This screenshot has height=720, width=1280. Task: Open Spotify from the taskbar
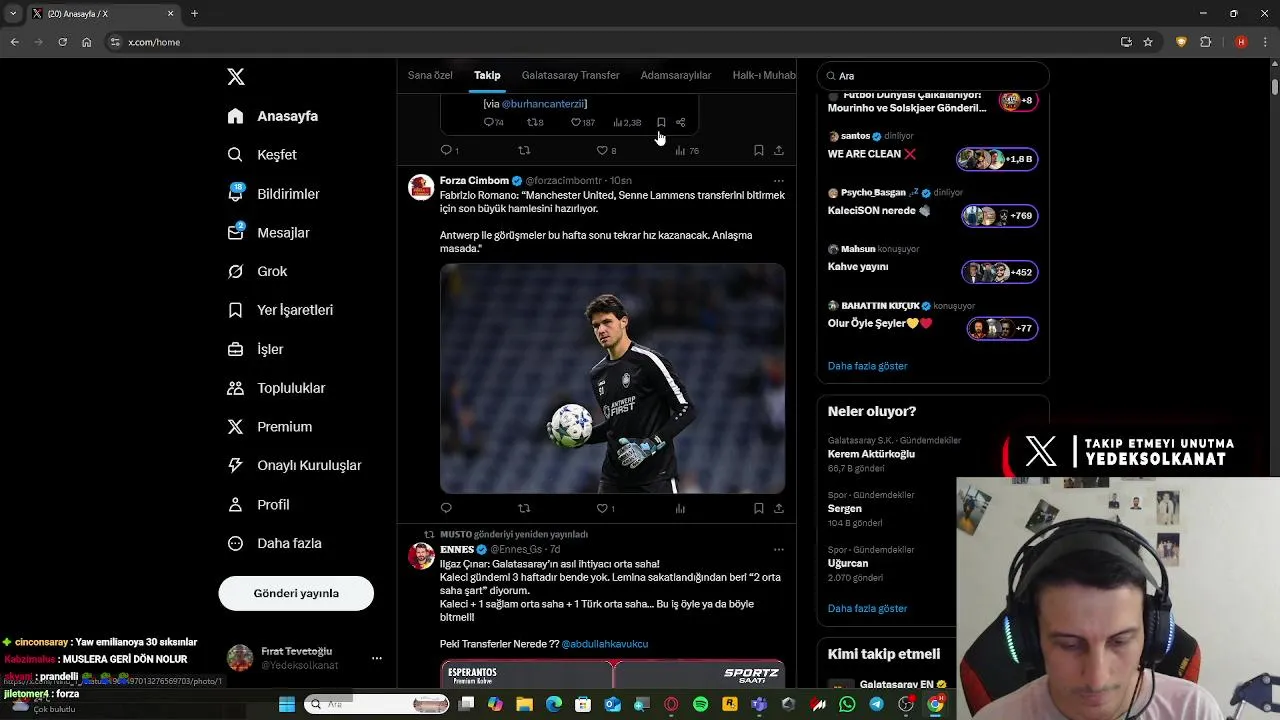(x=700, y=704)
